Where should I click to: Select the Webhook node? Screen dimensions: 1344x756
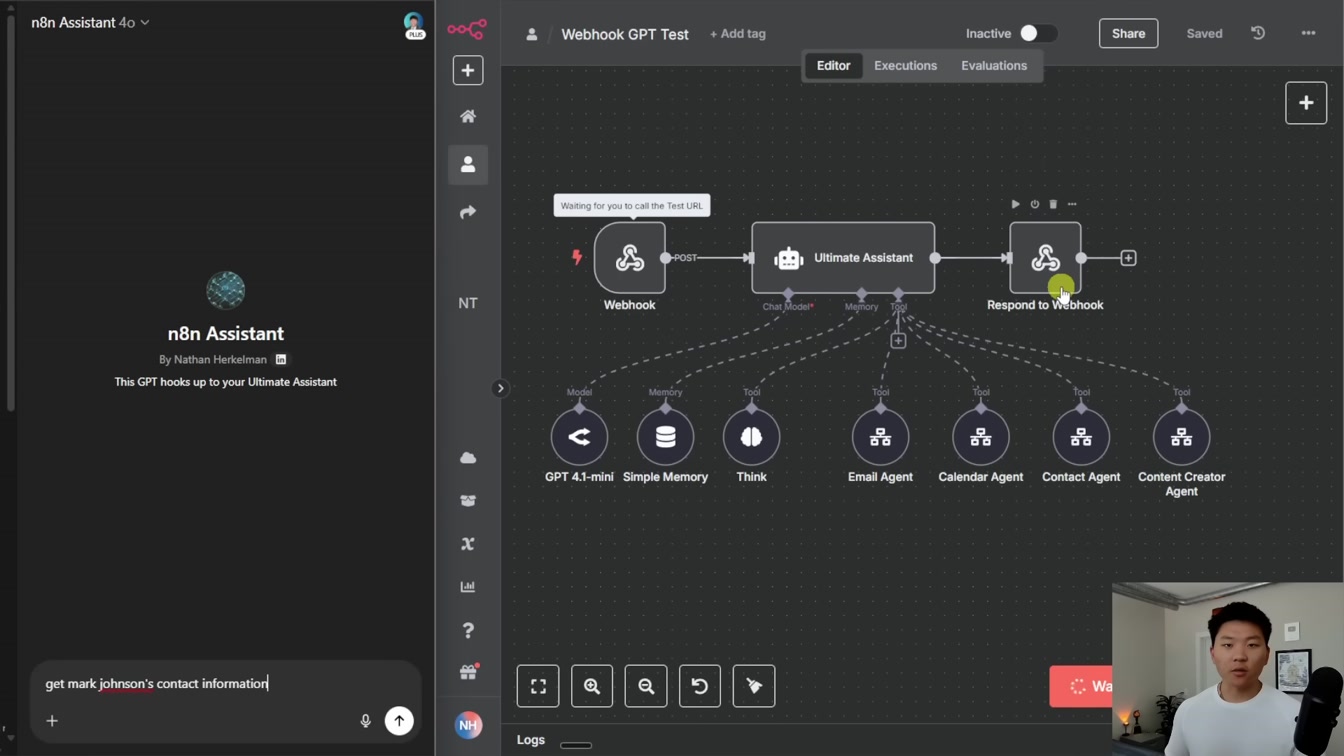click(x=629, y=258)
